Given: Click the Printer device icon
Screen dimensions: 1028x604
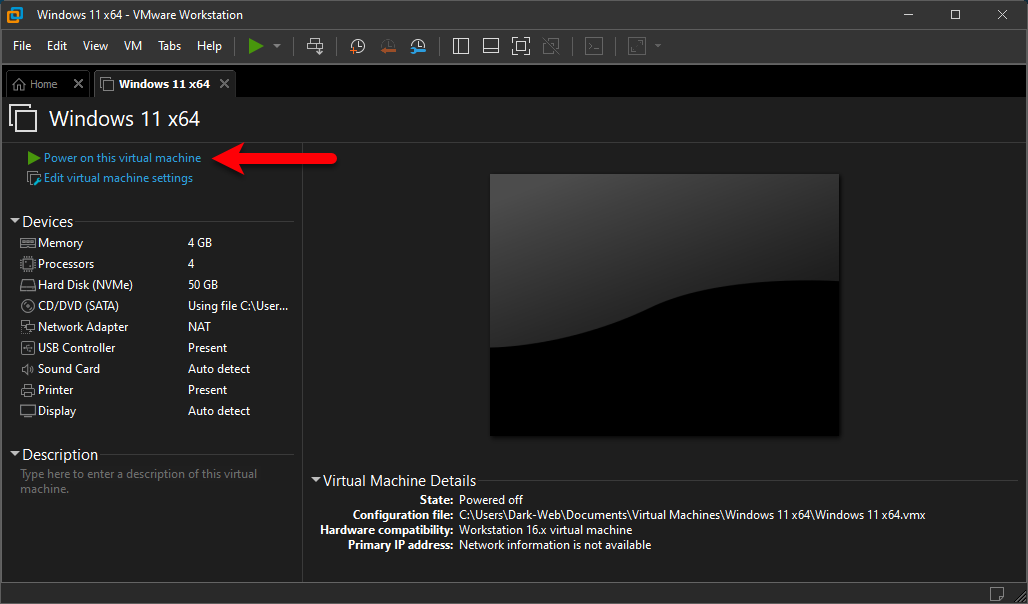Looking at the screenshot, I should coord(28,390).
